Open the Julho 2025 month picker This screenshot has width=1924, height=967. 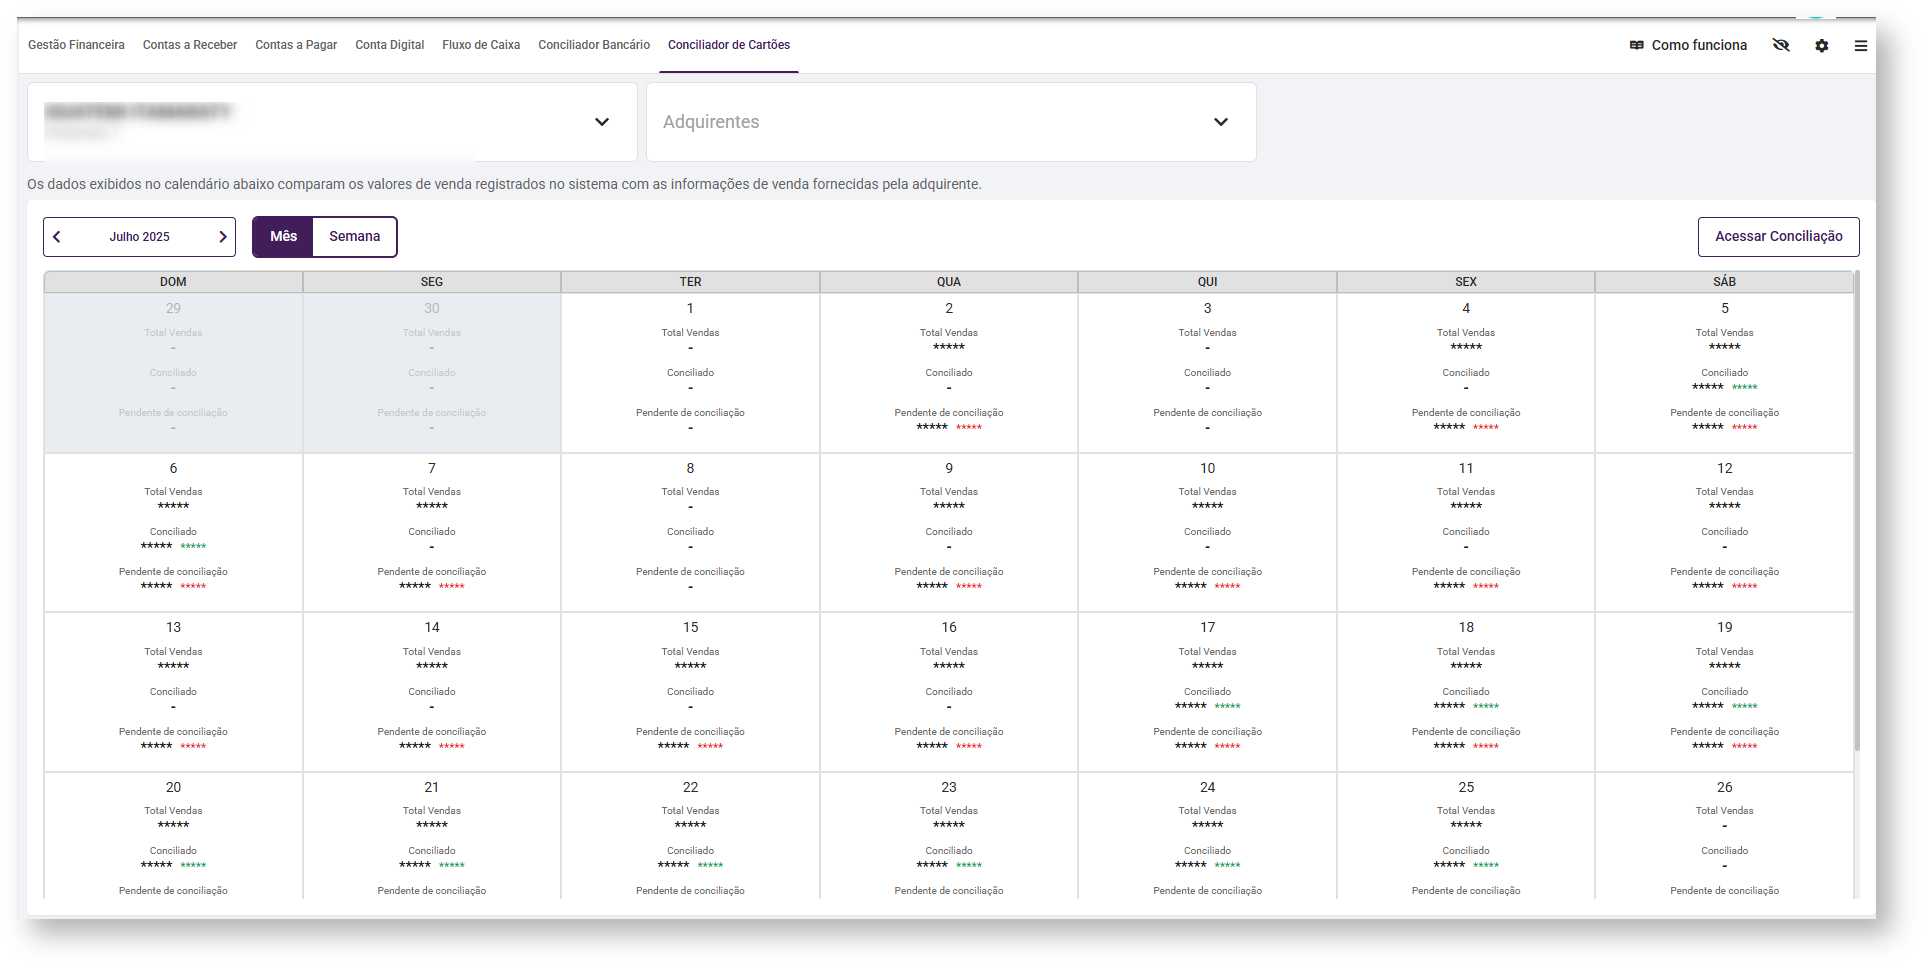pyautogui.click(x=139, y=237)
